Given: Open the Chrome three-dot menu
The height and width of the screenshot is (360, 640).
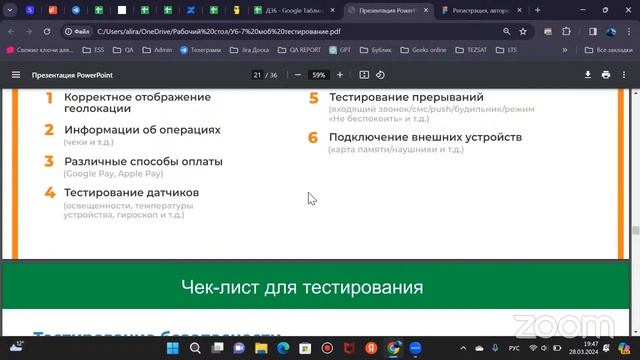Looking at the screenshot, I should 629,31.
